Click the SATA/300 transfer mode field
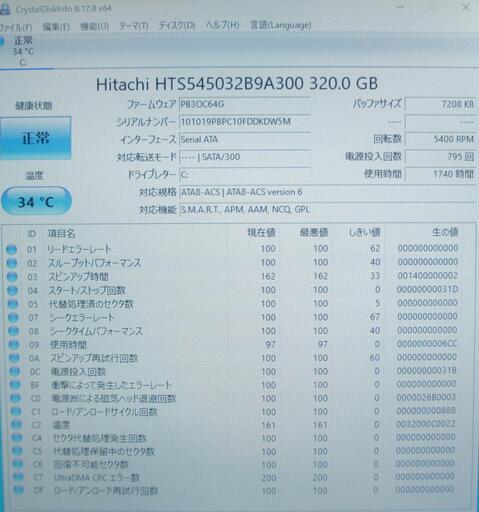The height and width of the screenshot is (512, 479). [245, 157]
